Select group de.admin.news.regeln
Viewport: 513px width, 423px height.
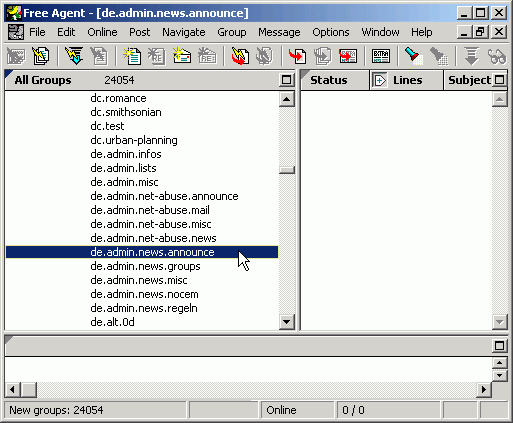coord(144,308)
